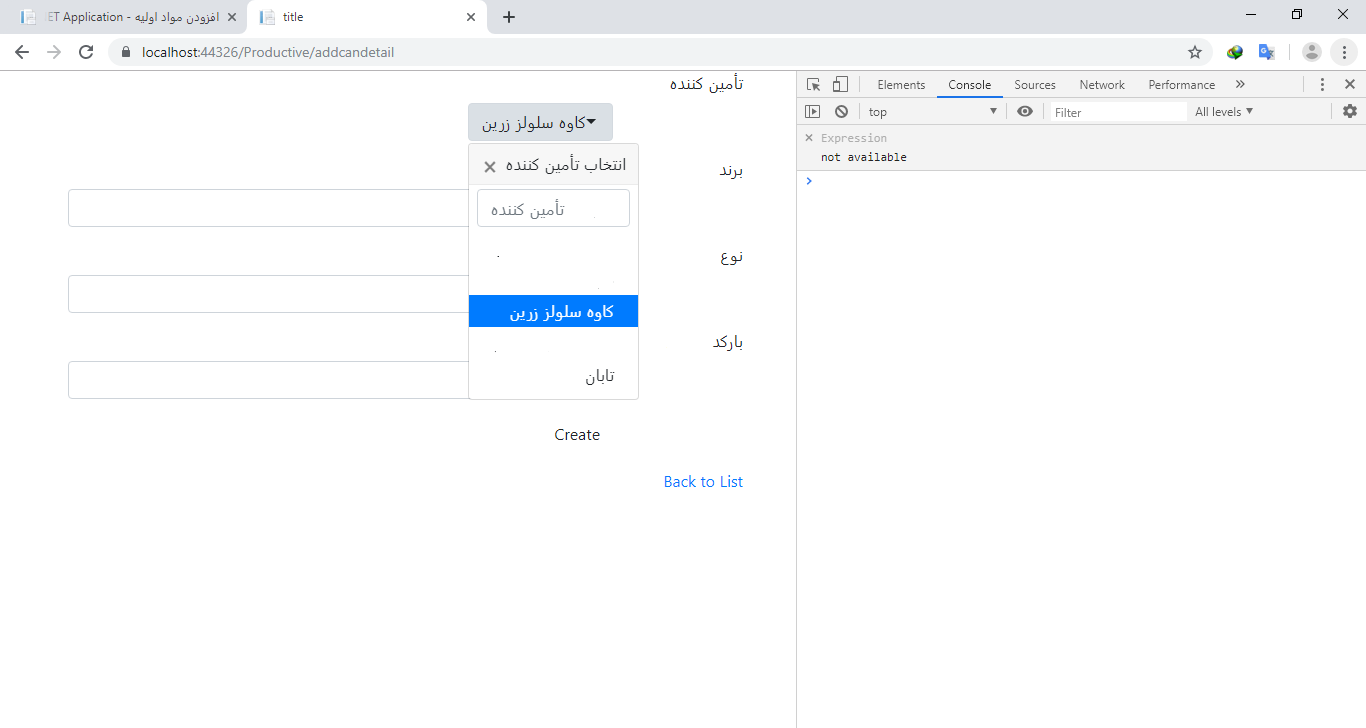1366x728 pixels.
Task: Click the console Filter input
Action: pos(1118,112)
